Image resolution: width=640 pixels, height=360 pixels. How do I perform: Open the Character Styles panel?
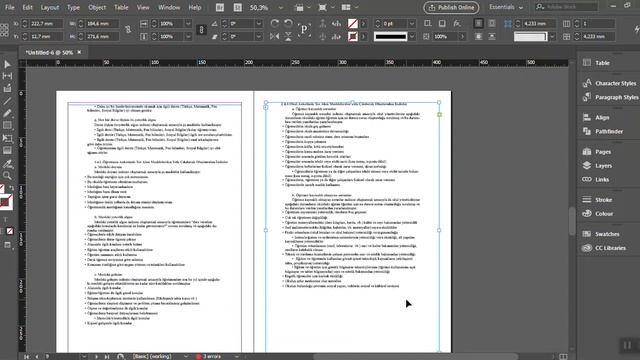tap(611, 83)
